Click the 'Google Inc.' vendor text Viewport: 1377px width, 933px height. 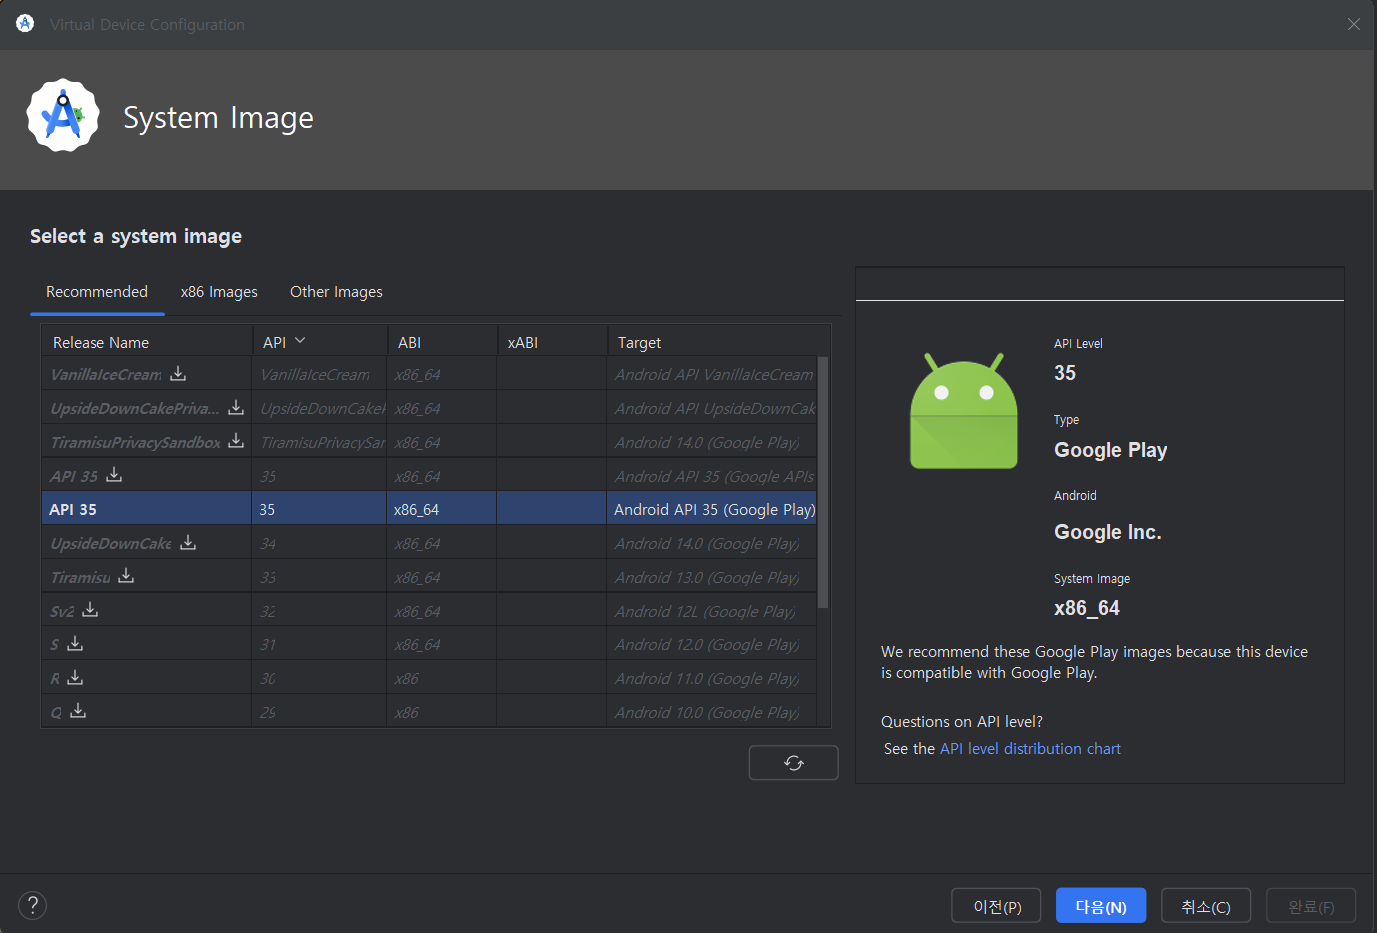pyautogui.click(x=1108, y=532)
